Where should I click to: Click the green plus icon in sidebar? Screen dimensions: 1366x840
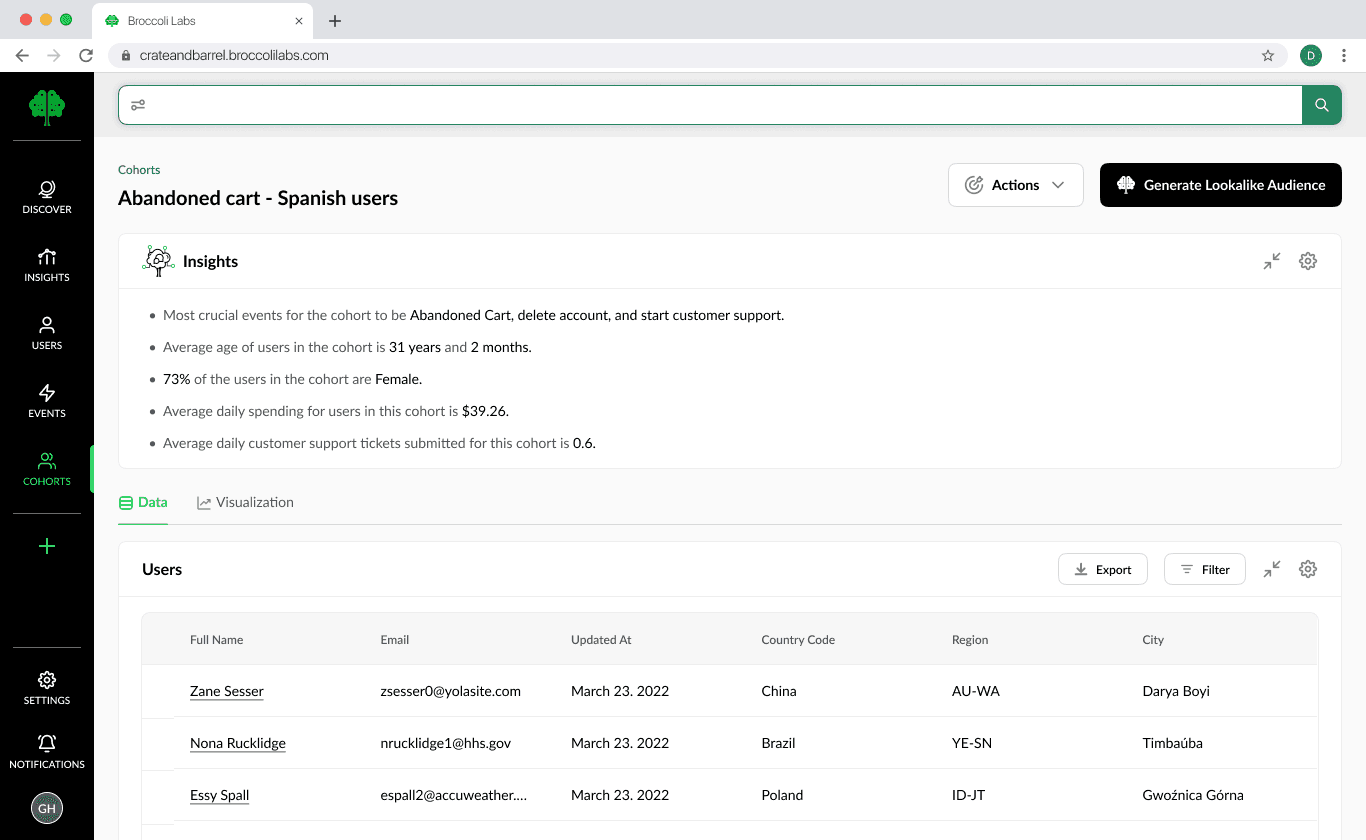pyautogui.click(x=47, y=546)
